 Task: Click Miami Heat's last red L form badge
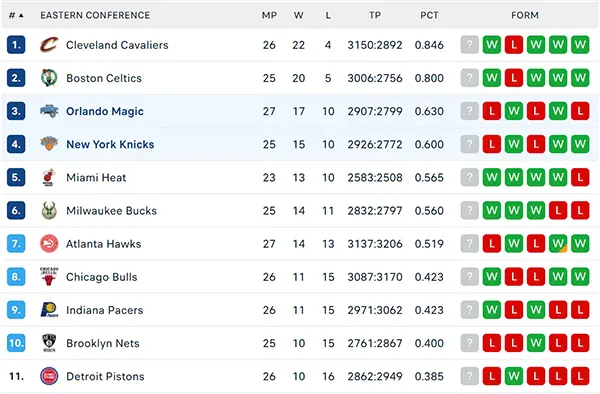click(580, 177)
